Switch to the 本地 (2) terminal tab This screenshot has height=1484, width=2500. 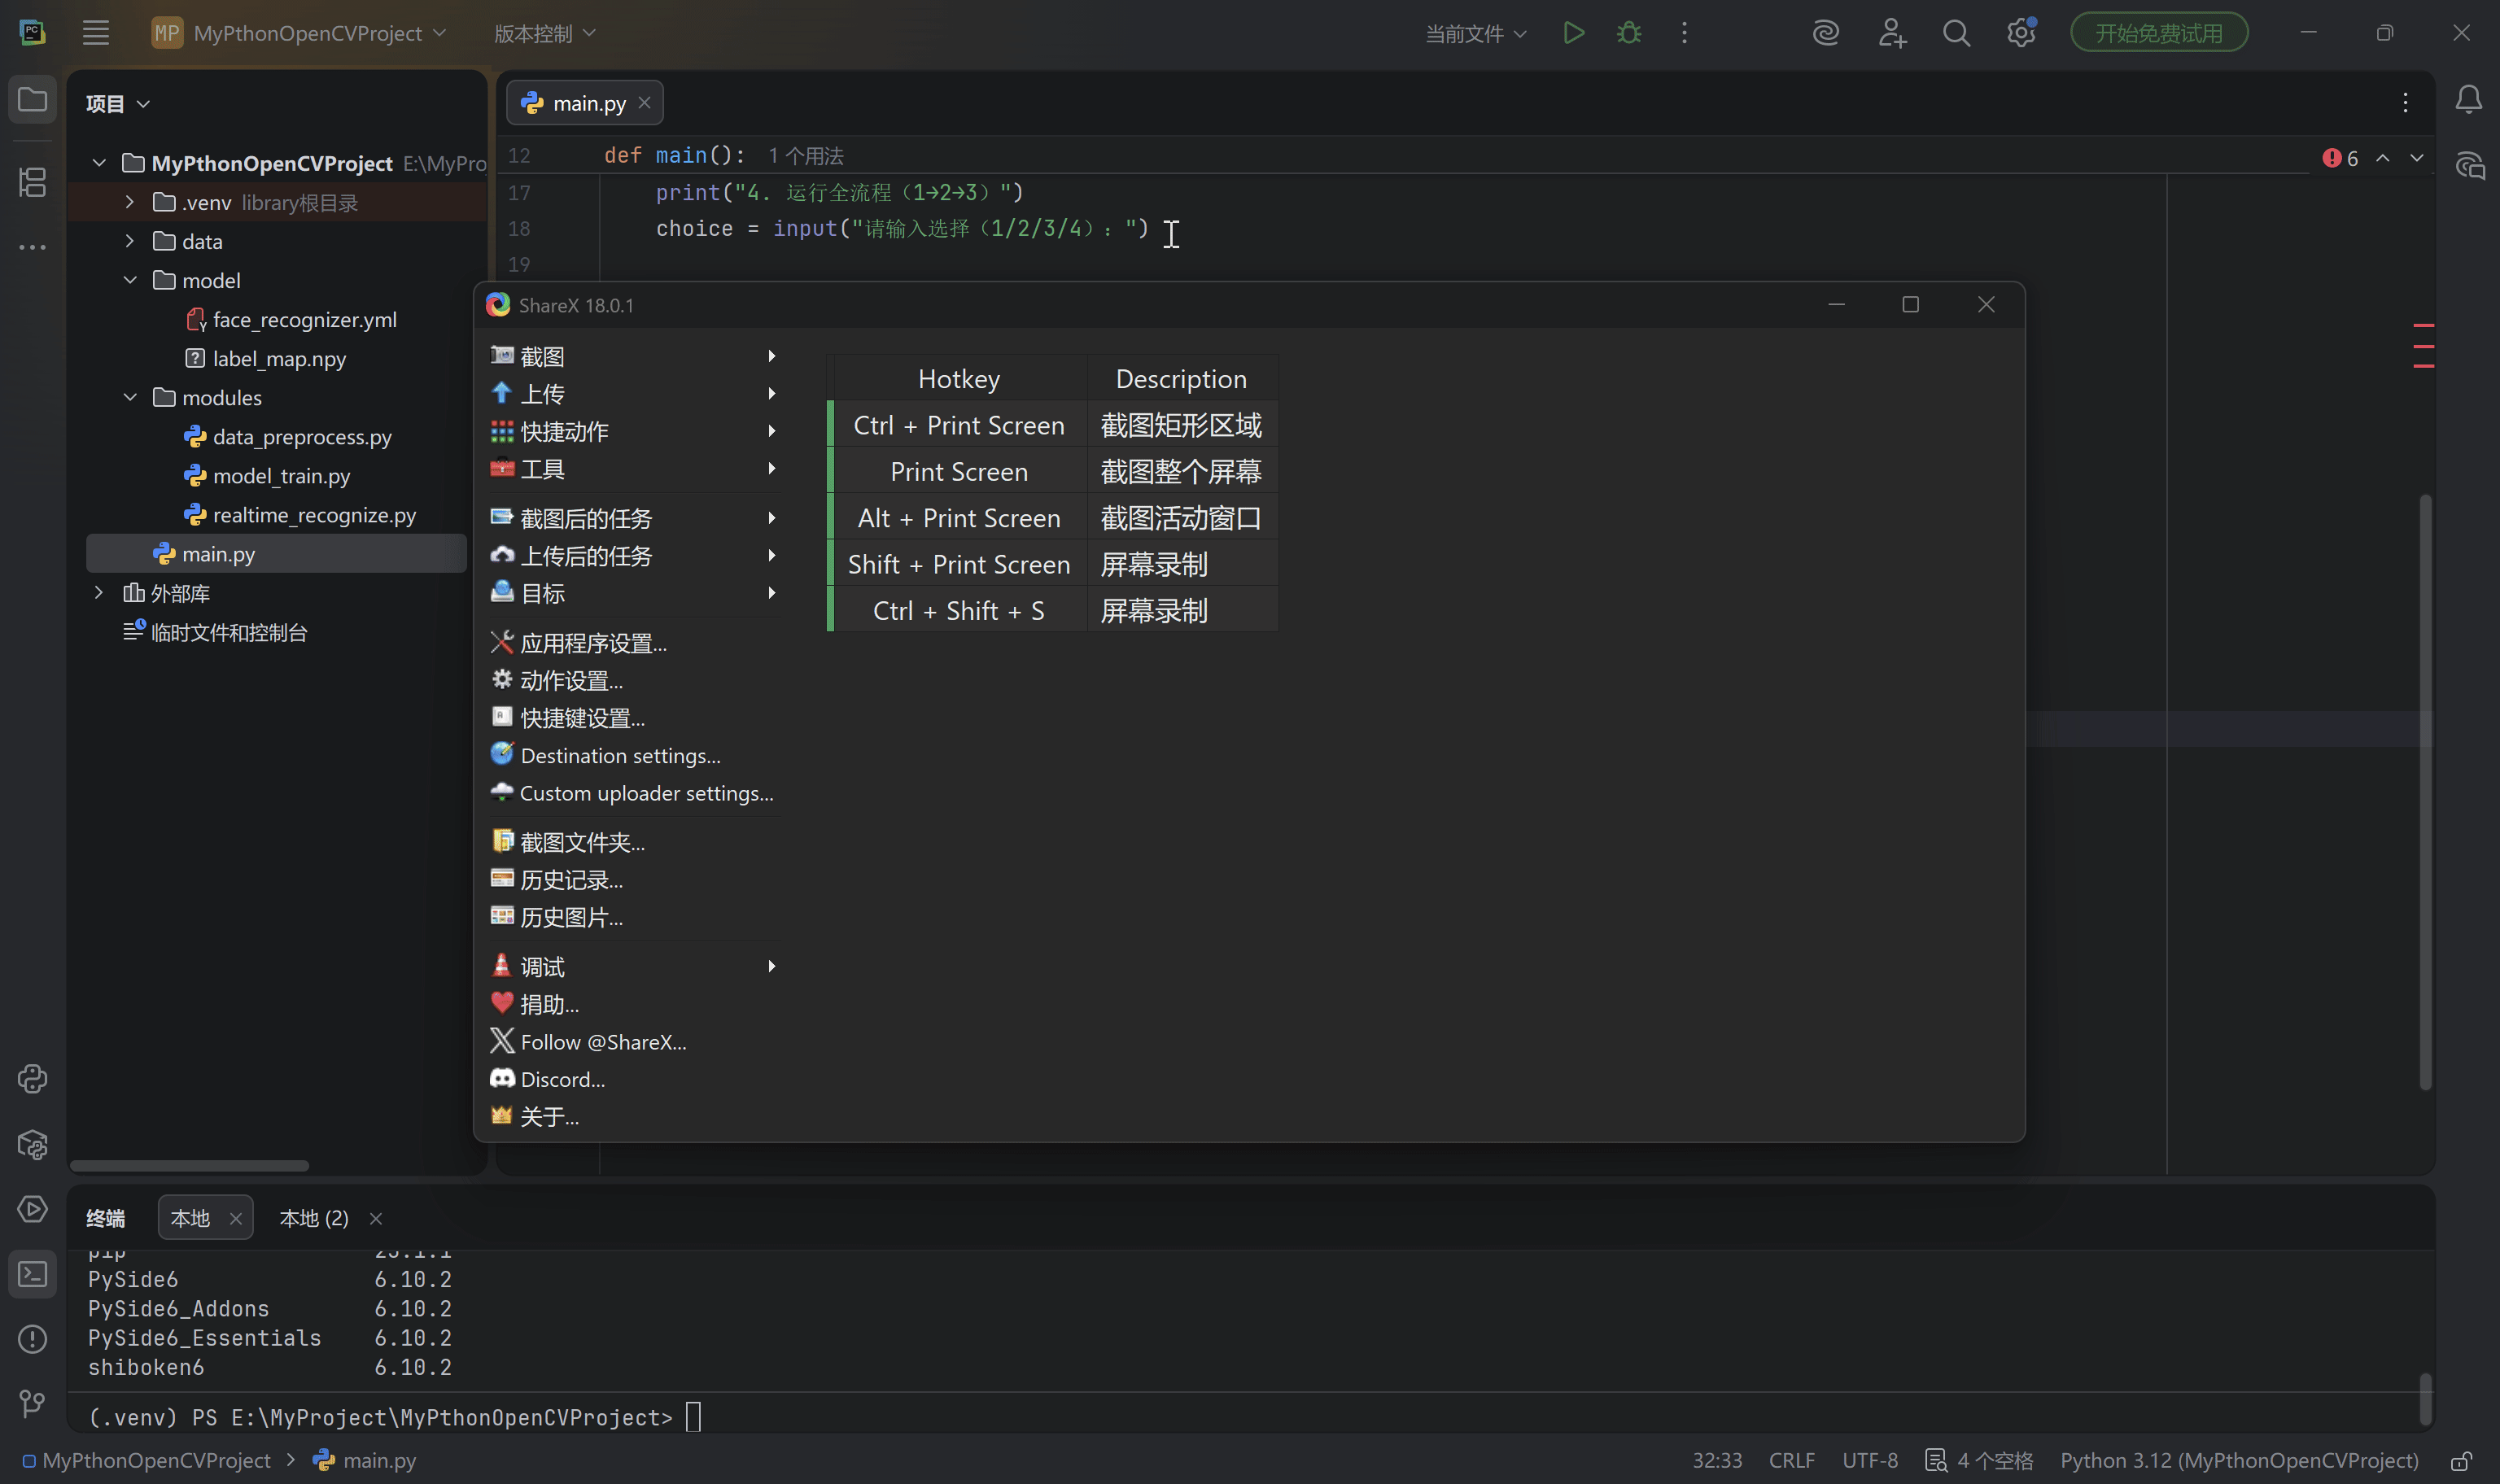click(x=313, y=1217)
